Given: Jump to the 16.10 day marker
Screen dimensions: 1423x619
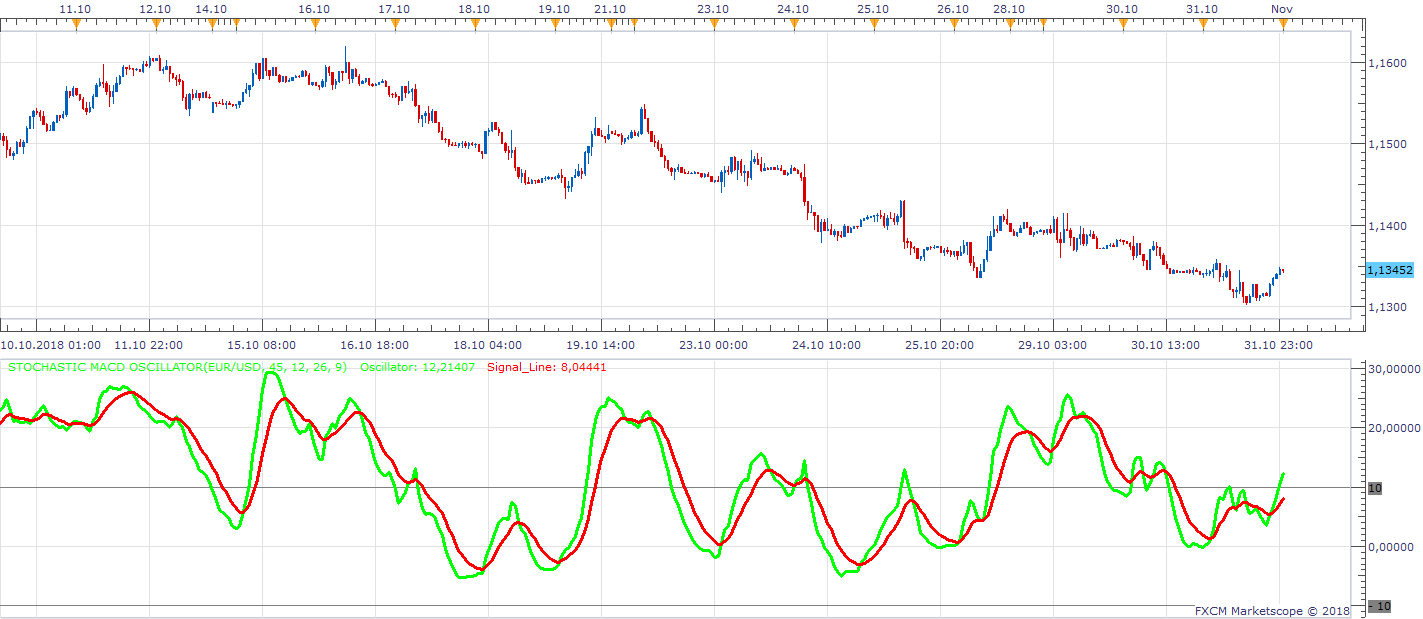Looking at the screenshot, I should [314, 24].
